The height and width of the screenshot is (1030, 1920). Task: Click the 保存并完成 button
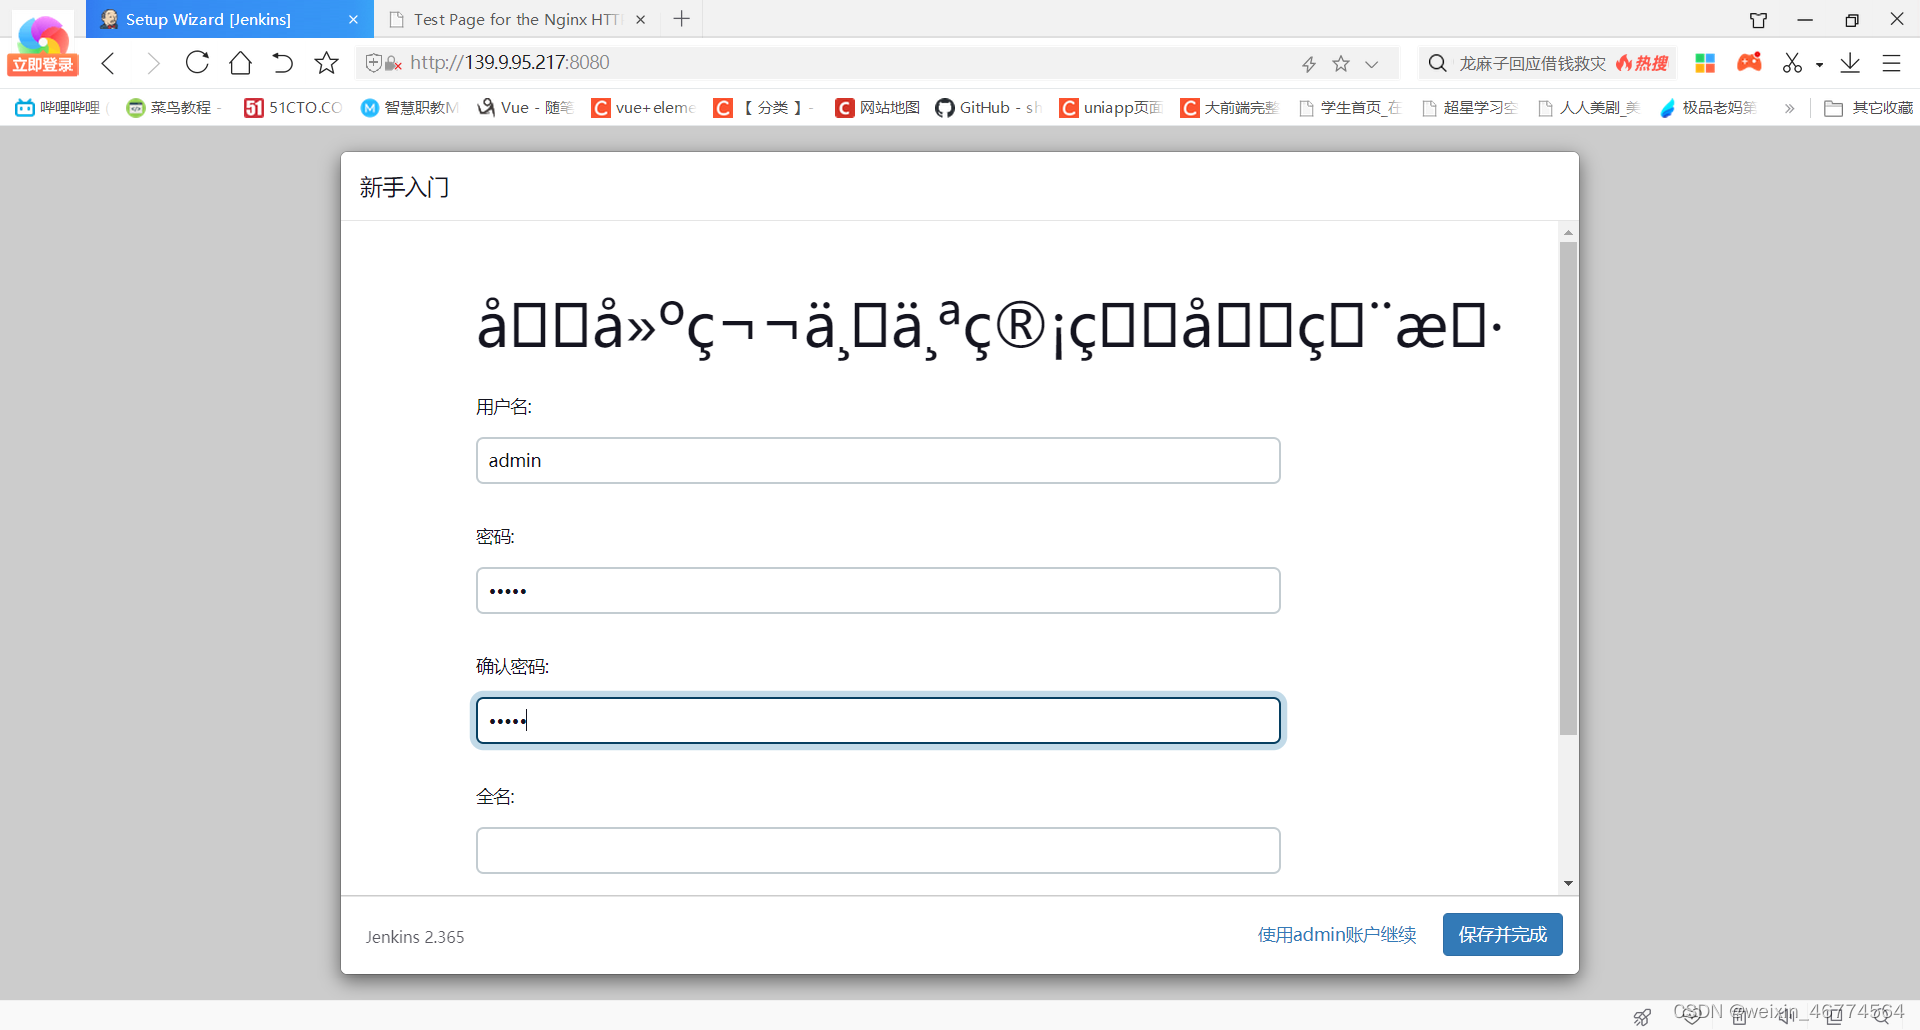click(x=1502, y=935)
